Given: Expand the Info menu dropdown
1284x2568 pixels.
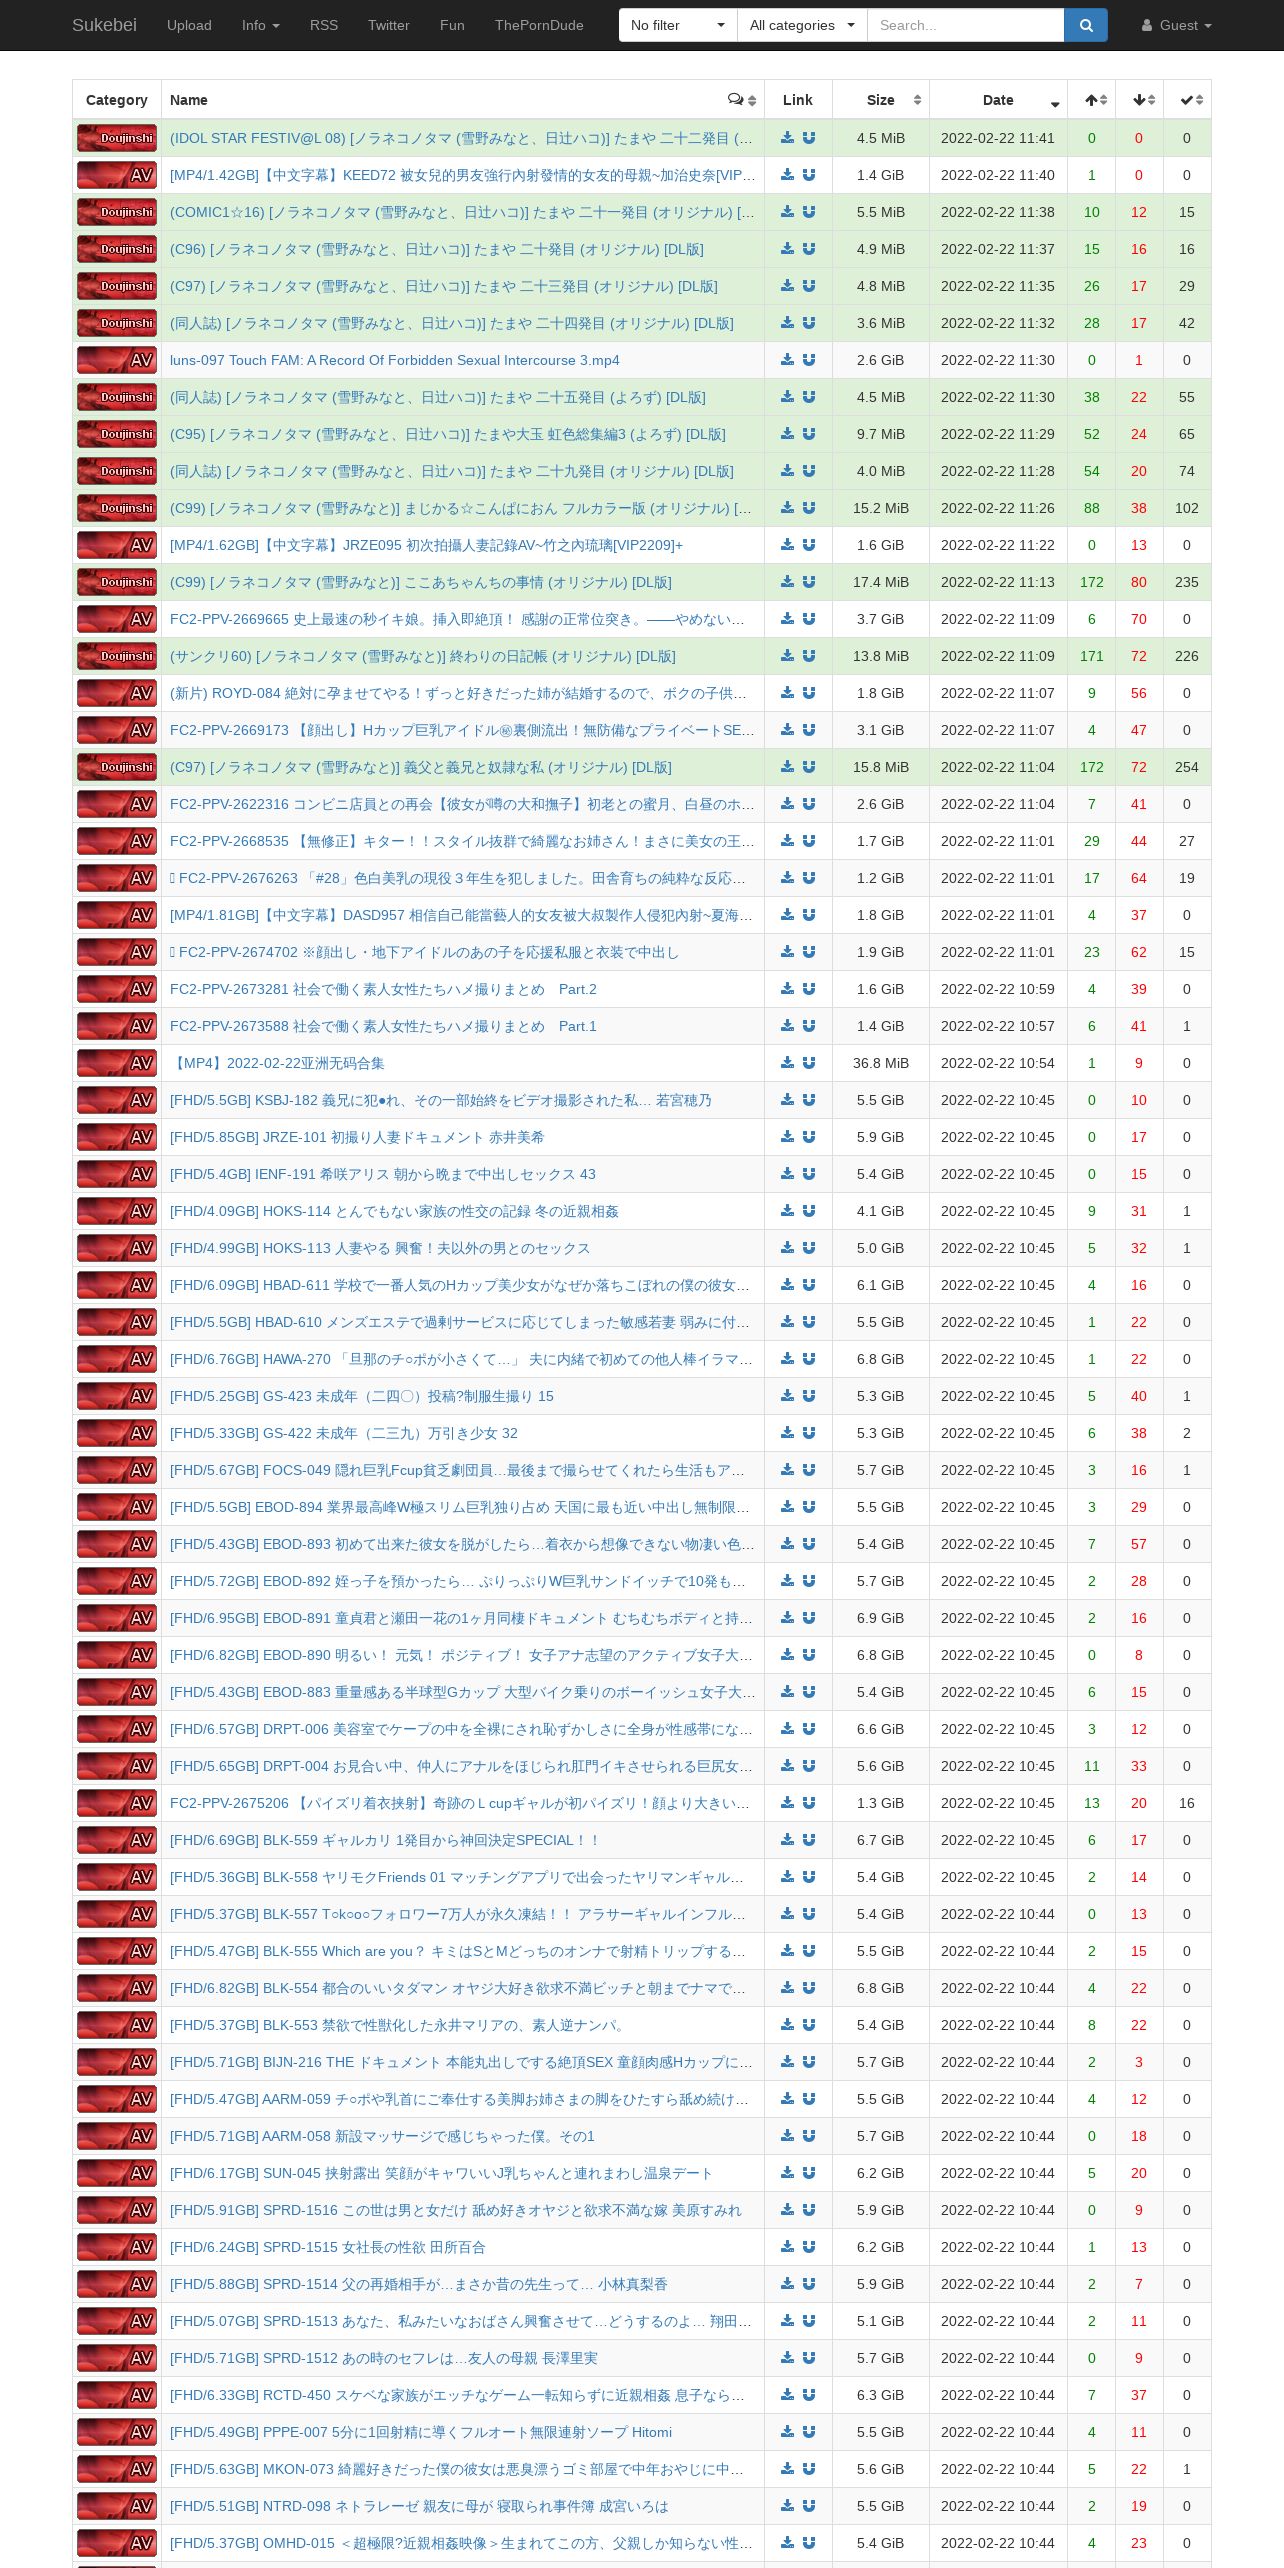Looking at the screenshot, I should coord(260,25).
